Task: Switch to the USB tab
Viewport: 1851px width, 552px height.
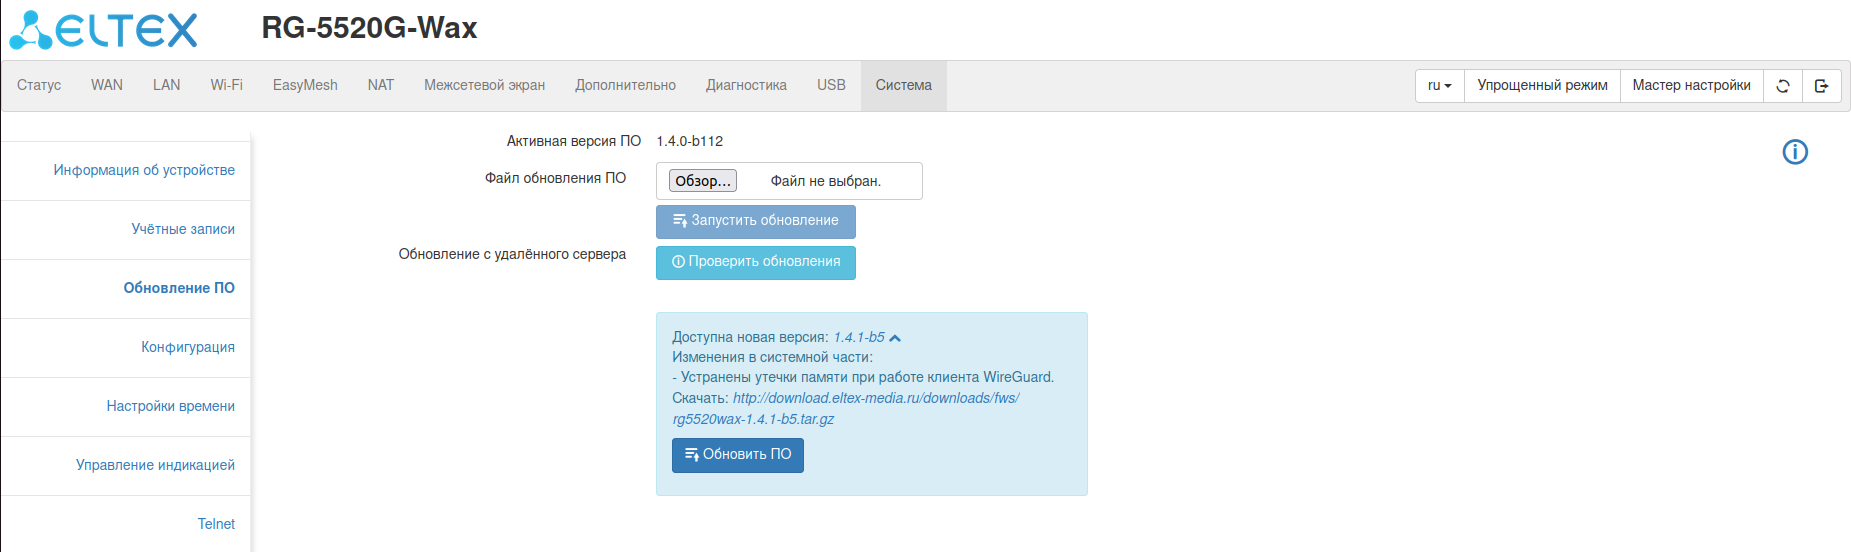Action: 831,85
